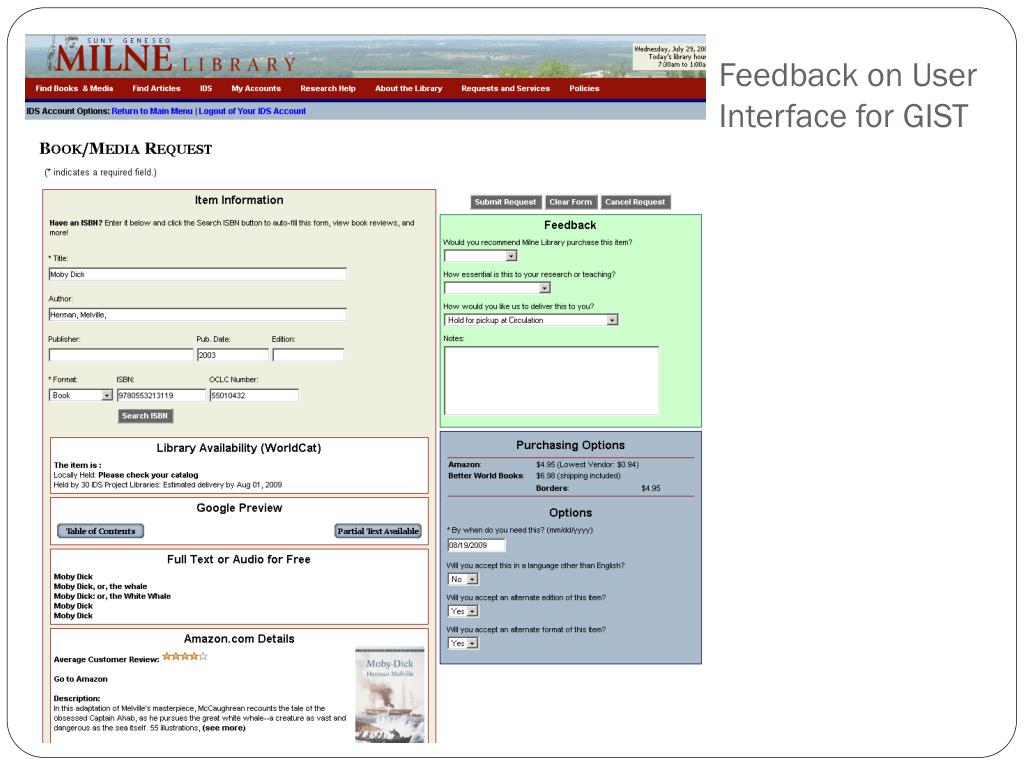Open Research Help menu
The width and height of the screenshot is (1024, 768).
click(x=328, y=88)
